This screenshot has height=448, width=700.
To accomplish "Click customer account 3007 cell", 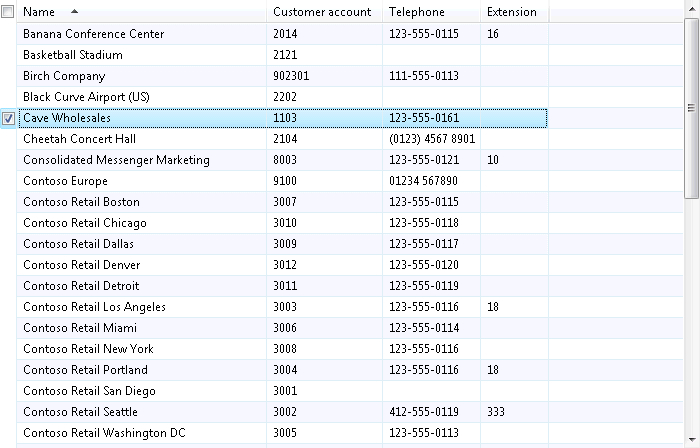I will point(325,202).
